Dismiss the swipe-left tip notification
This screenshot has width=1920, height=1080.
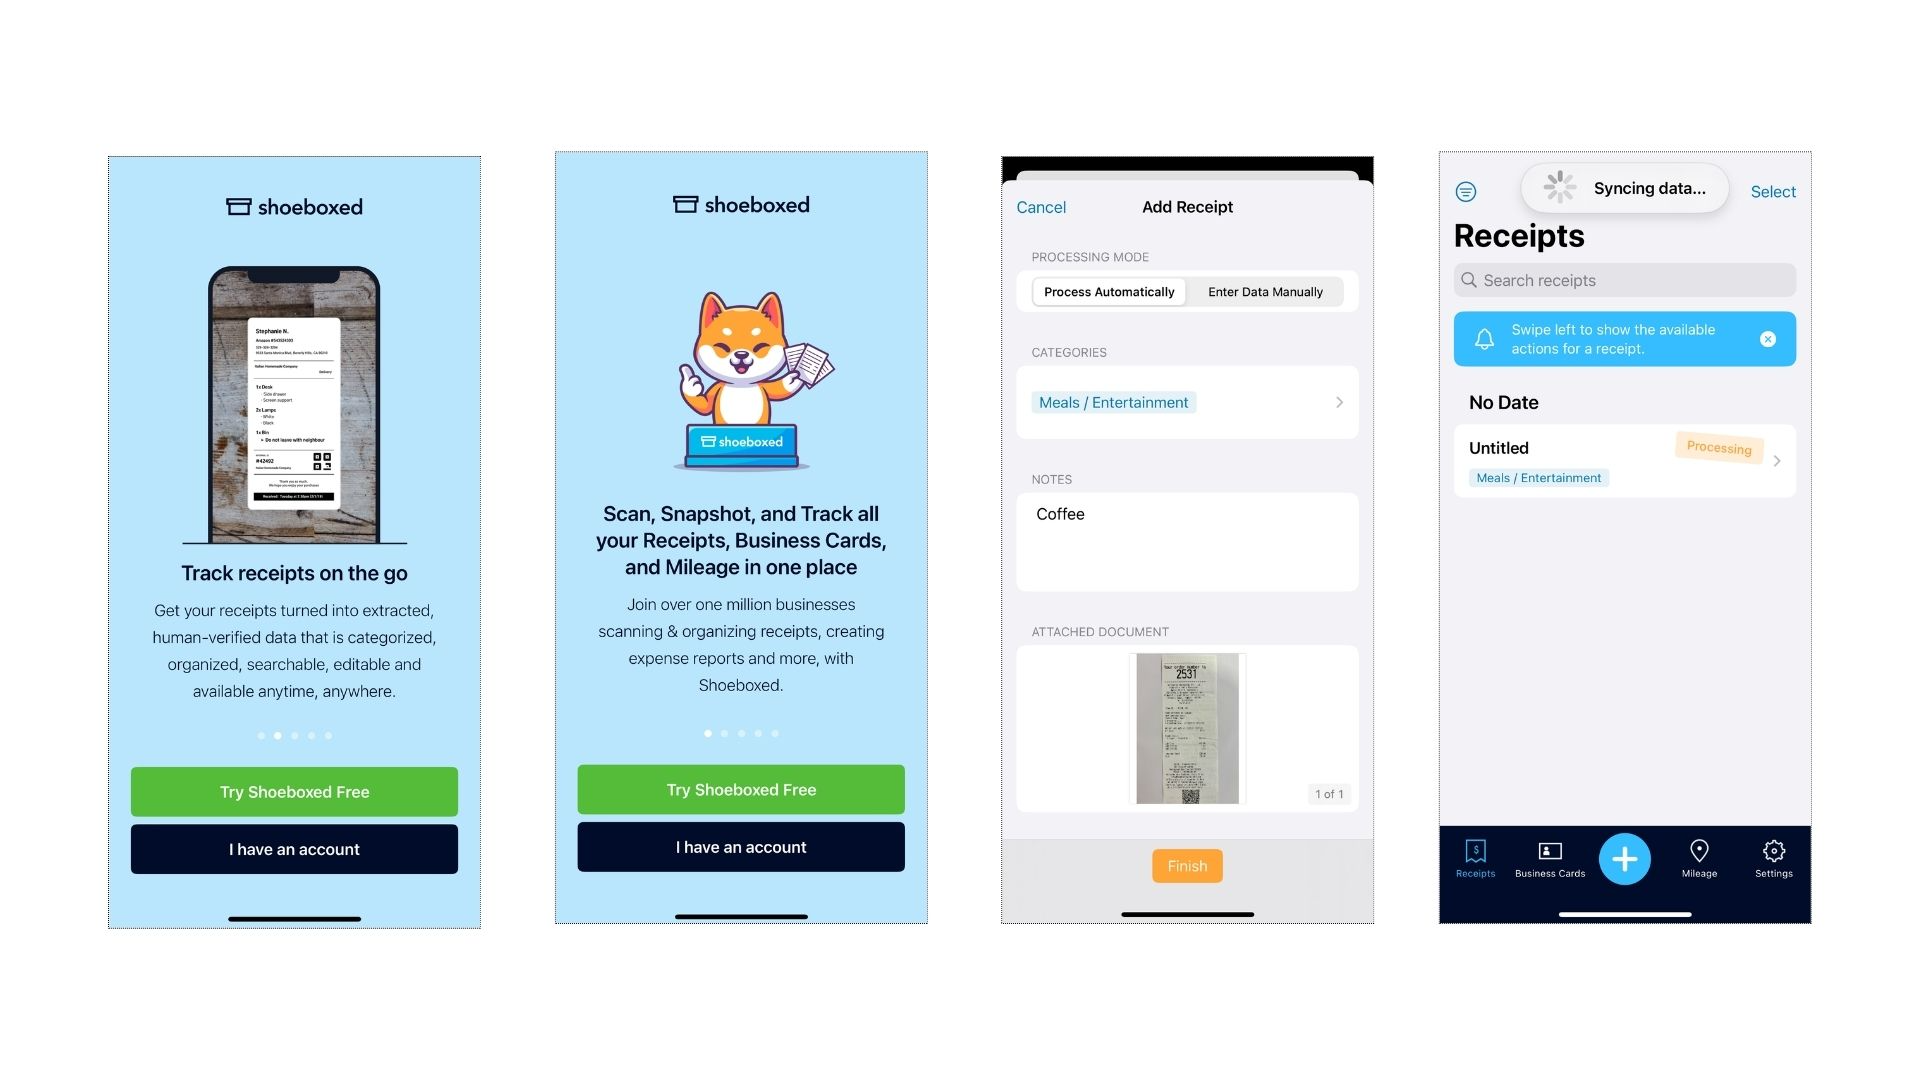pos(1770,338)
